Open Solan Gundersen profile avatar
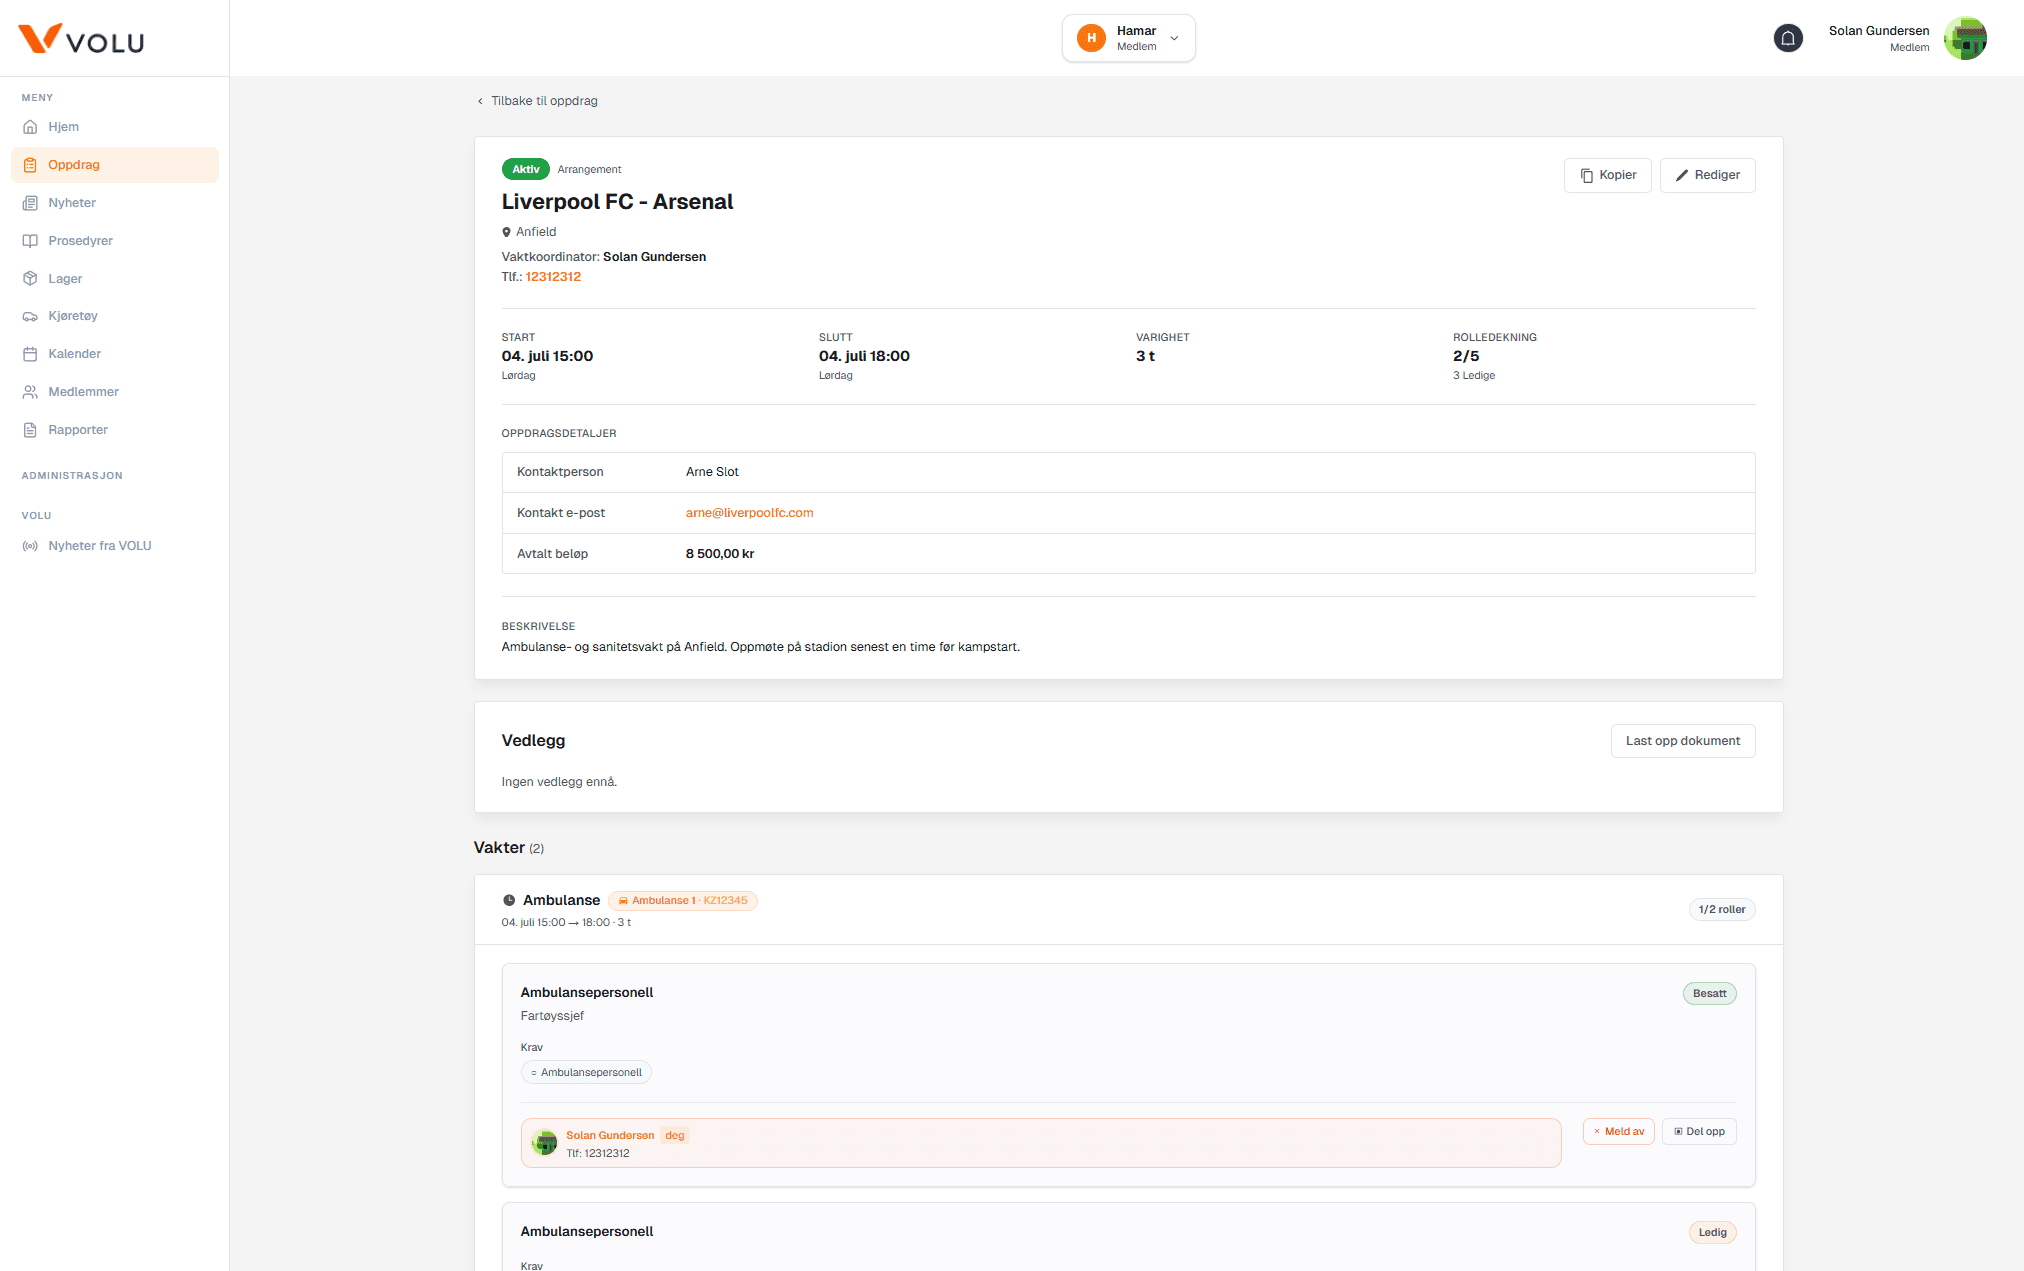 click(1965, 38)
